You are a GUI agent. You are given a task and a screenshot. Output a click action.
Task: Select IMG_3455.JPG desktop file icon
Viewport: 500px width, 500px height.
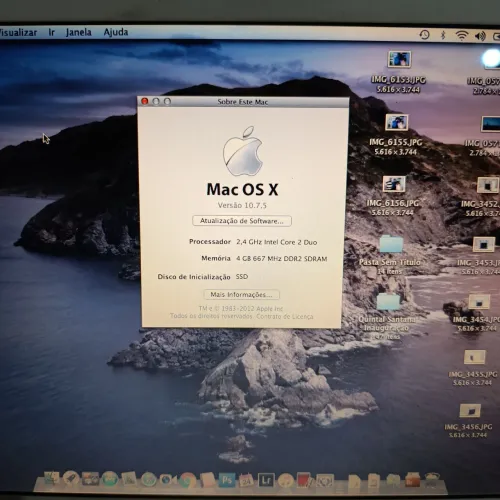click(475, 358)
